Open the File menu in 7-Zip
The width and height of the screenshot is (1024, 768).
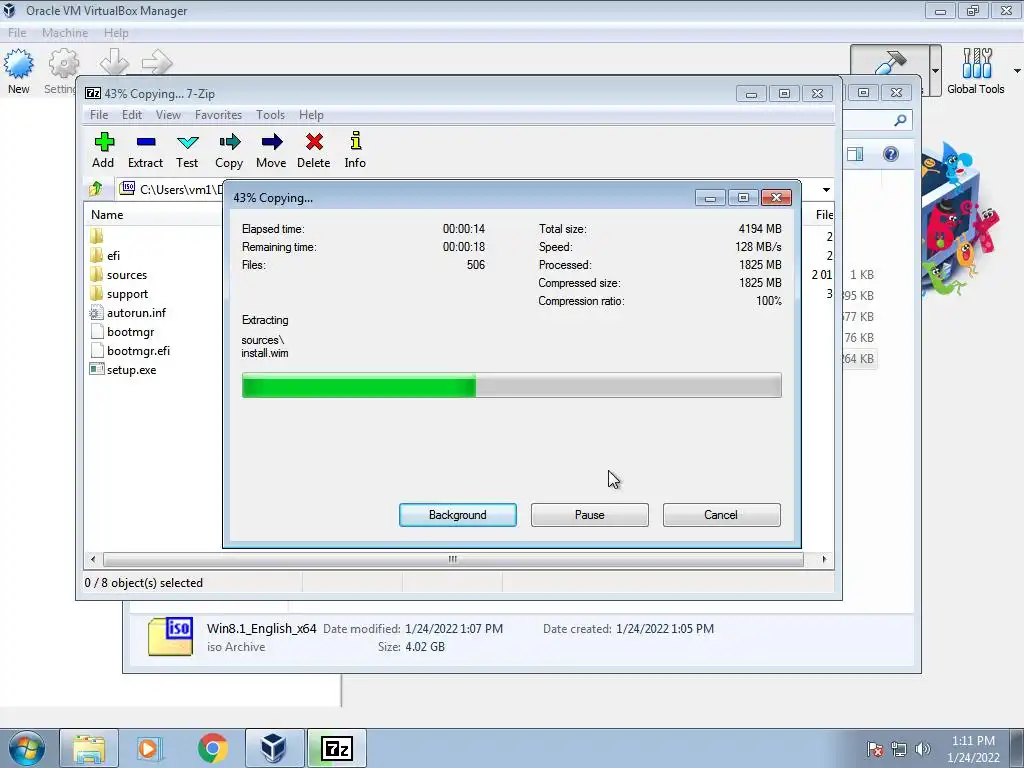99,115
